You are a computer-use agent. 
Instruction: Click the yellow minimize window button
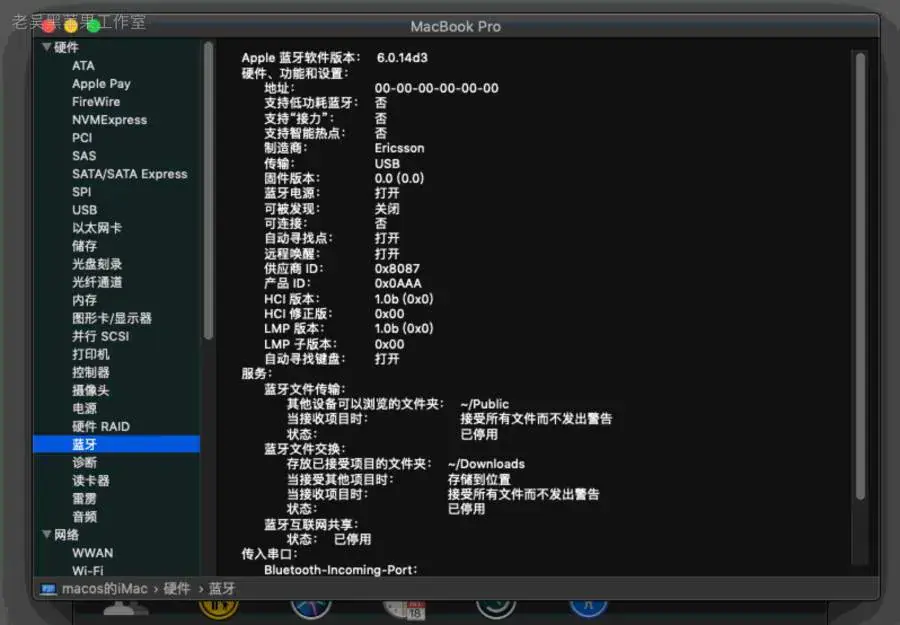pyautogui.click(x=71, y=26)
